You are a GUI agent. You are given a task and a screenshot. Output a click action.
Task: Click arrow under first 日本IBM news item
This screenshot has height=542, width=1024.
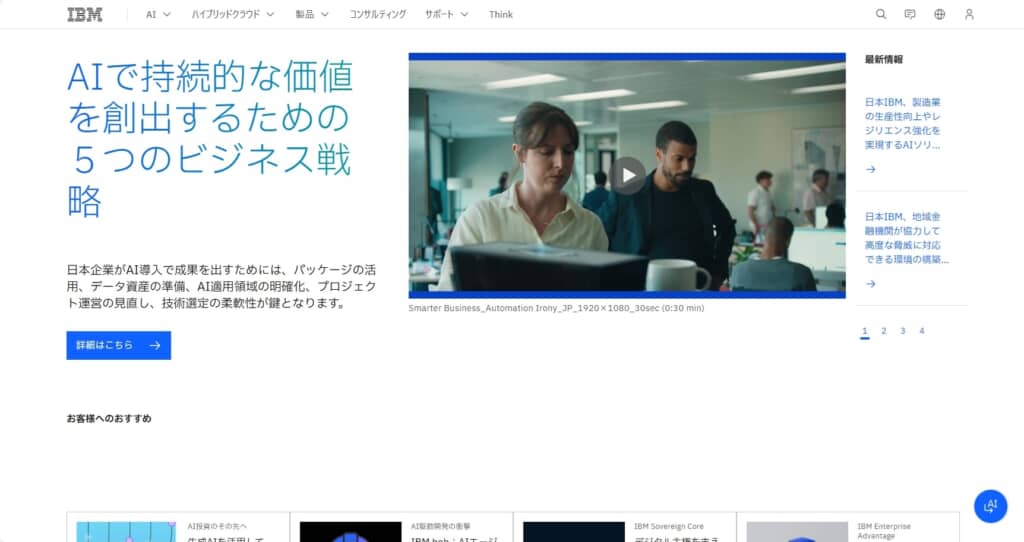tap(871, 169)
